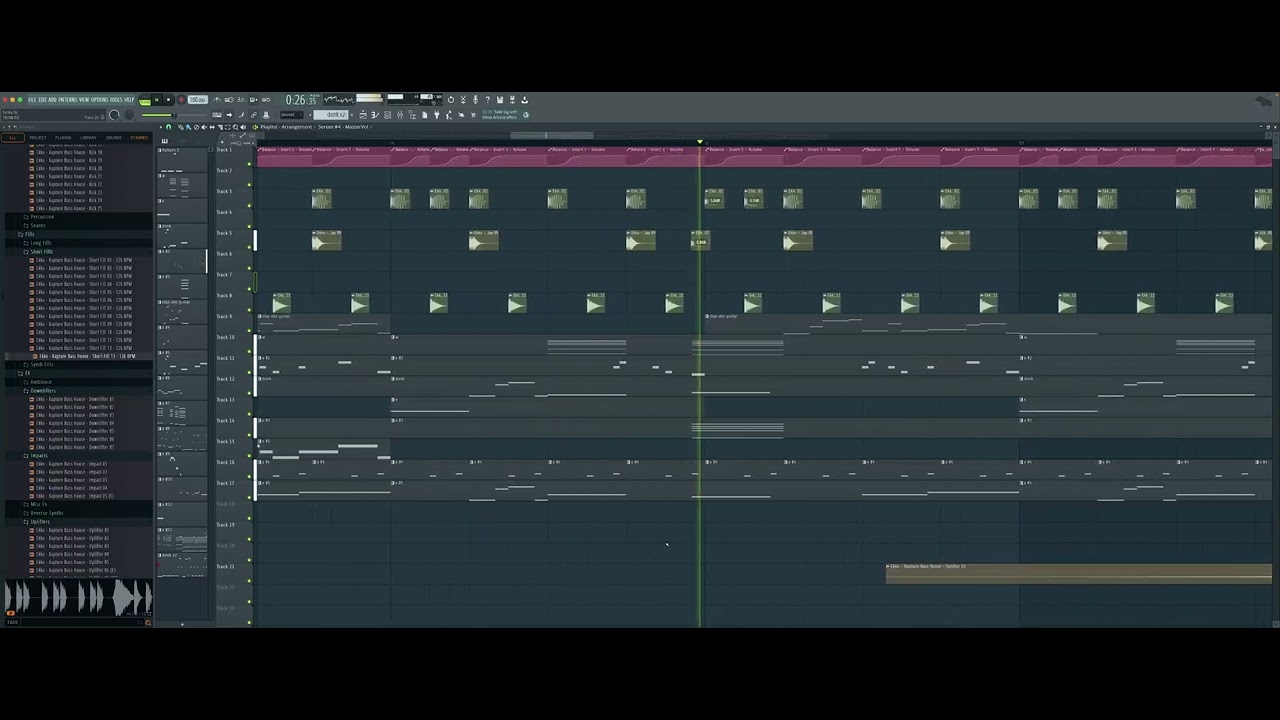Image resolution: width=1280 pixels, height=720 pixels.
Task: Open the Playlist window icon
Action: [x=363, y=115]
